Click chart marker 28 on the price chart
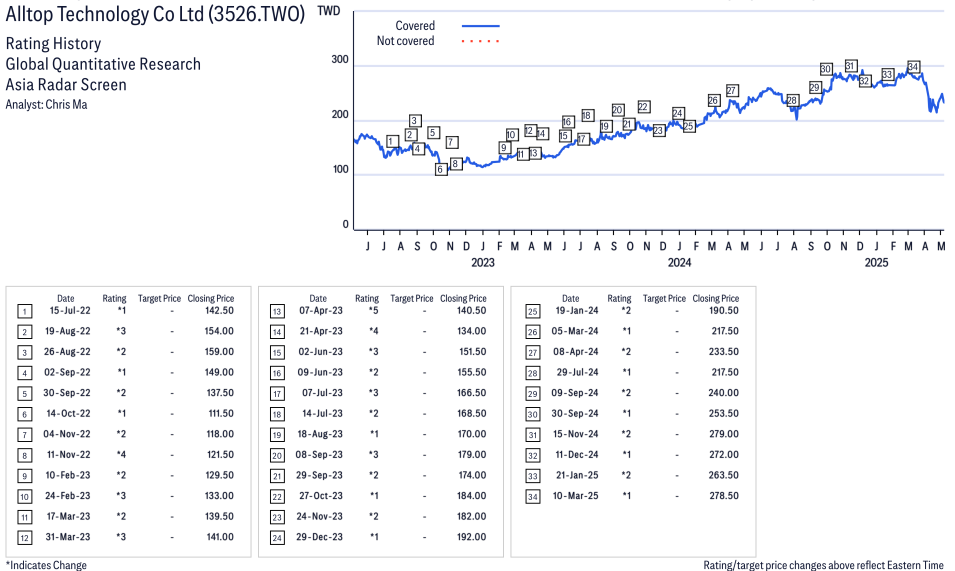955x571 pixels. [x=792, y=100]
